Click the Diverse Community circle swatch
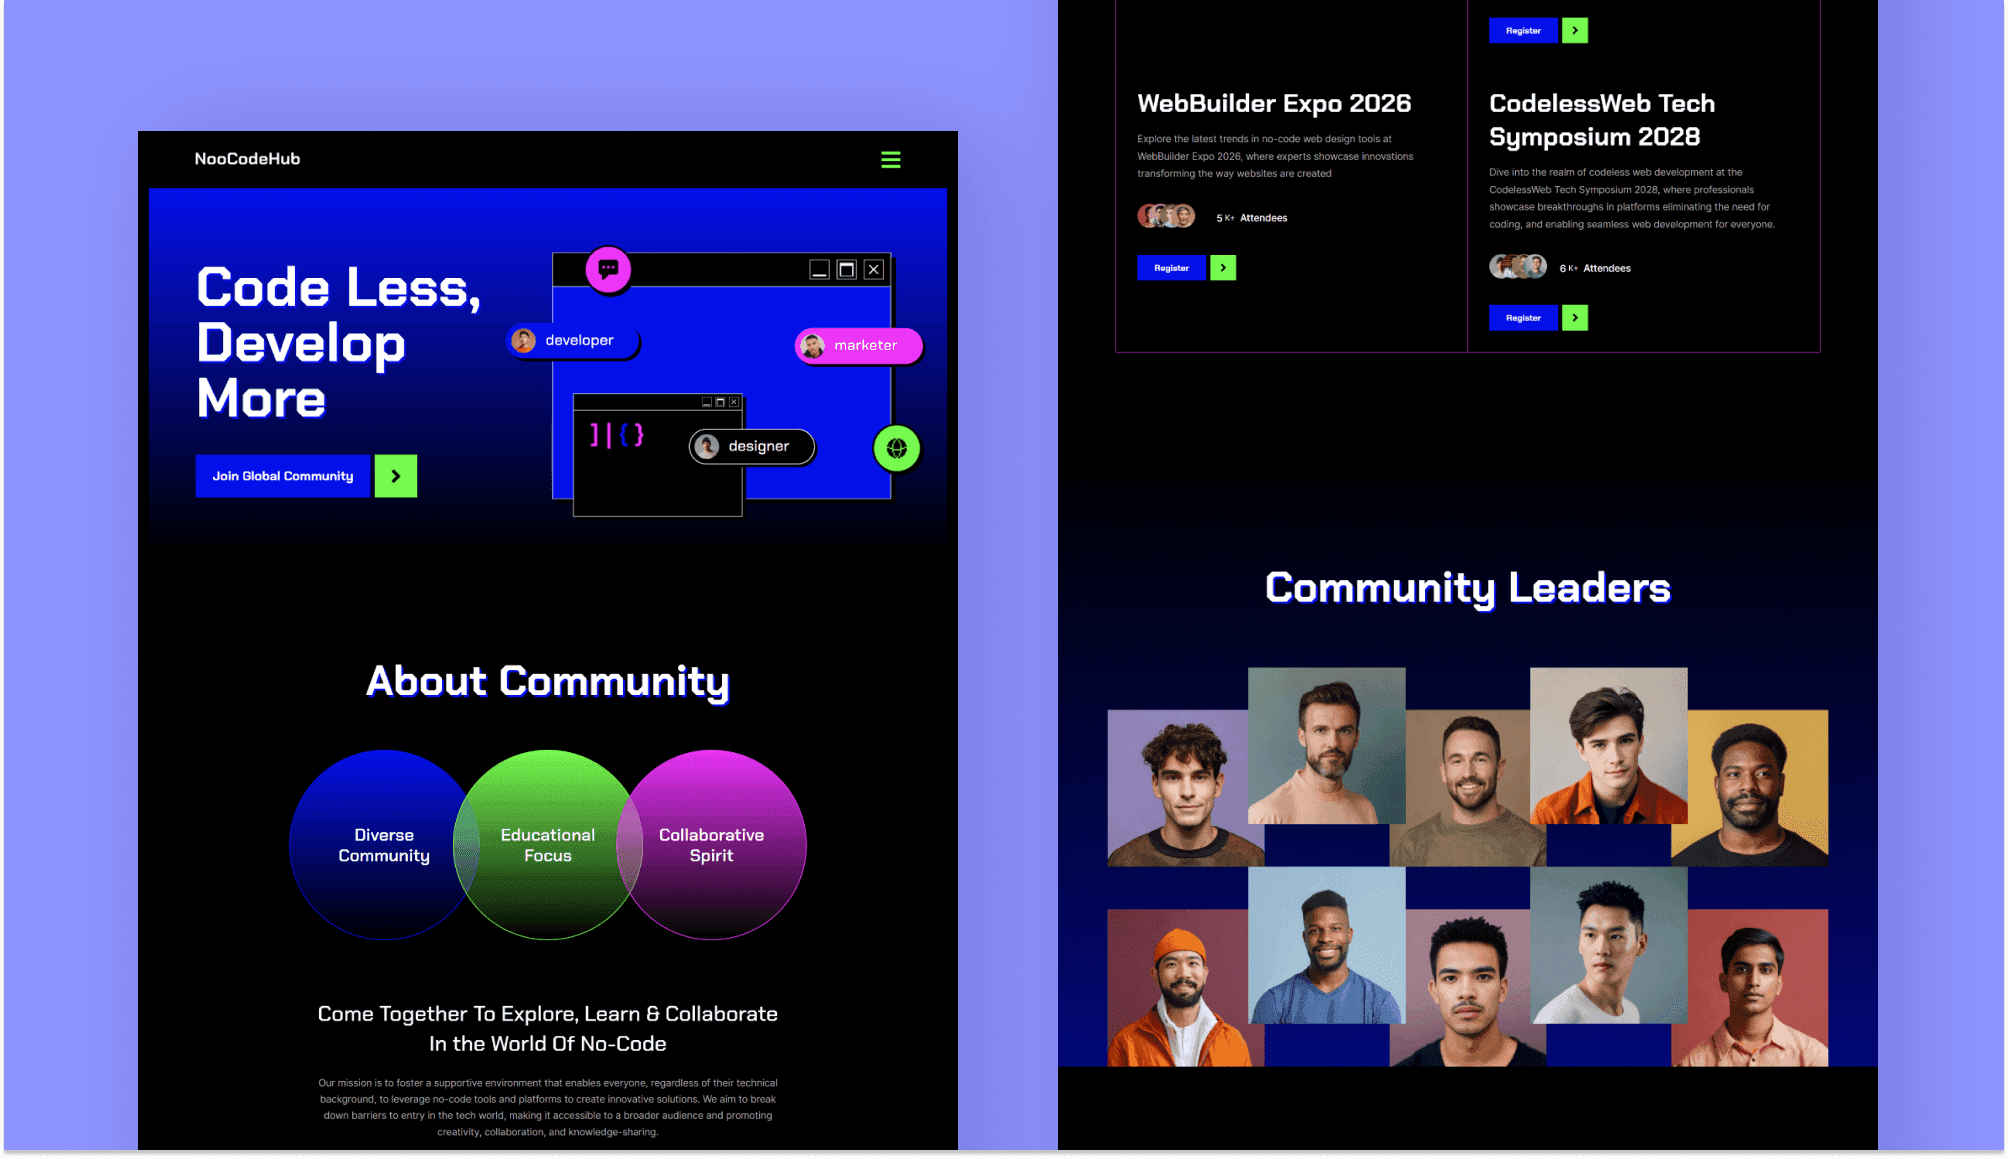Image resolution: width=2008 pixels, height=1158 pixels. [385, 845]
